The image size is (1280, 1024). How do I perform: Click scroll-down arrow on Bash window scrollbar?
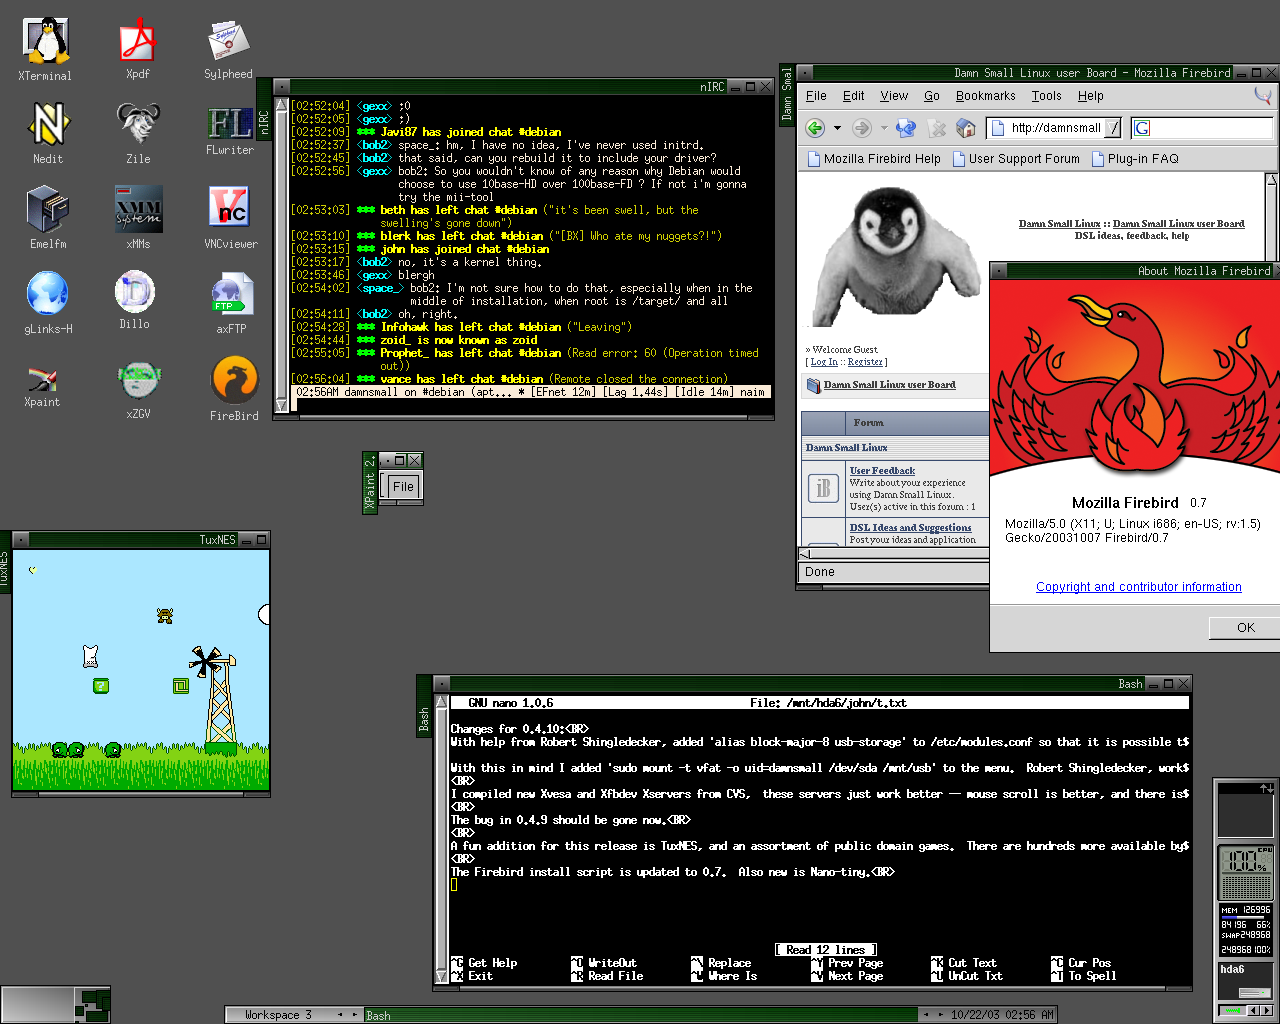[x=442, y=976]
